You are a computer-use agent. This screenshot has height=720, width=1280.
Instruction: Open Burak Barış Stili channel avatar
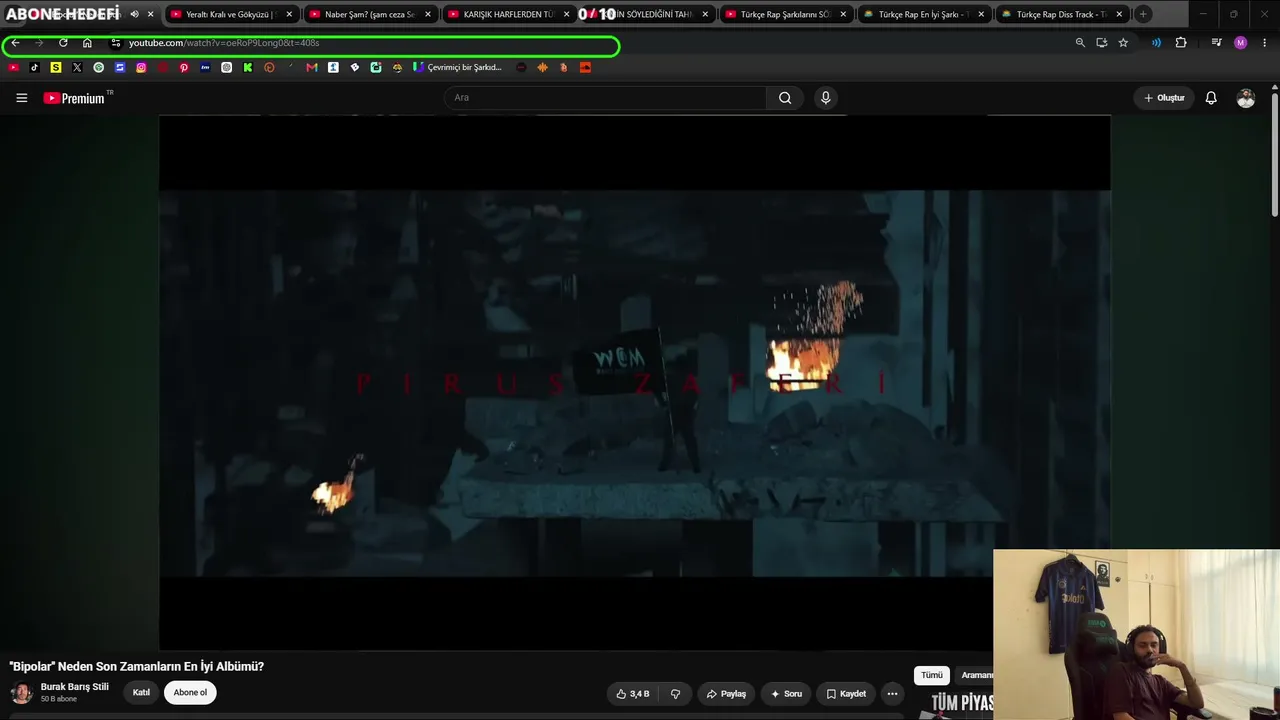(x=21, y=693)
